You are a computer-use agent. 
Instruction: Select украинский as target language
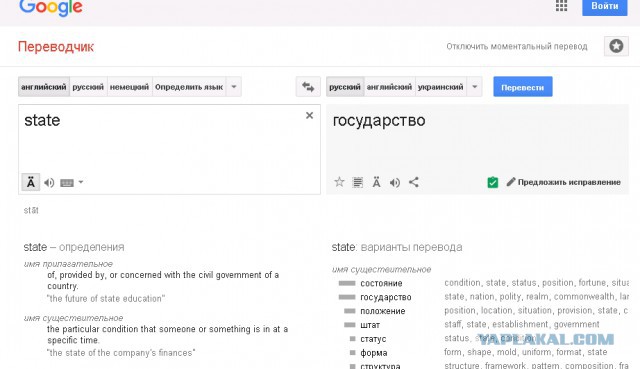click(440, 87)
